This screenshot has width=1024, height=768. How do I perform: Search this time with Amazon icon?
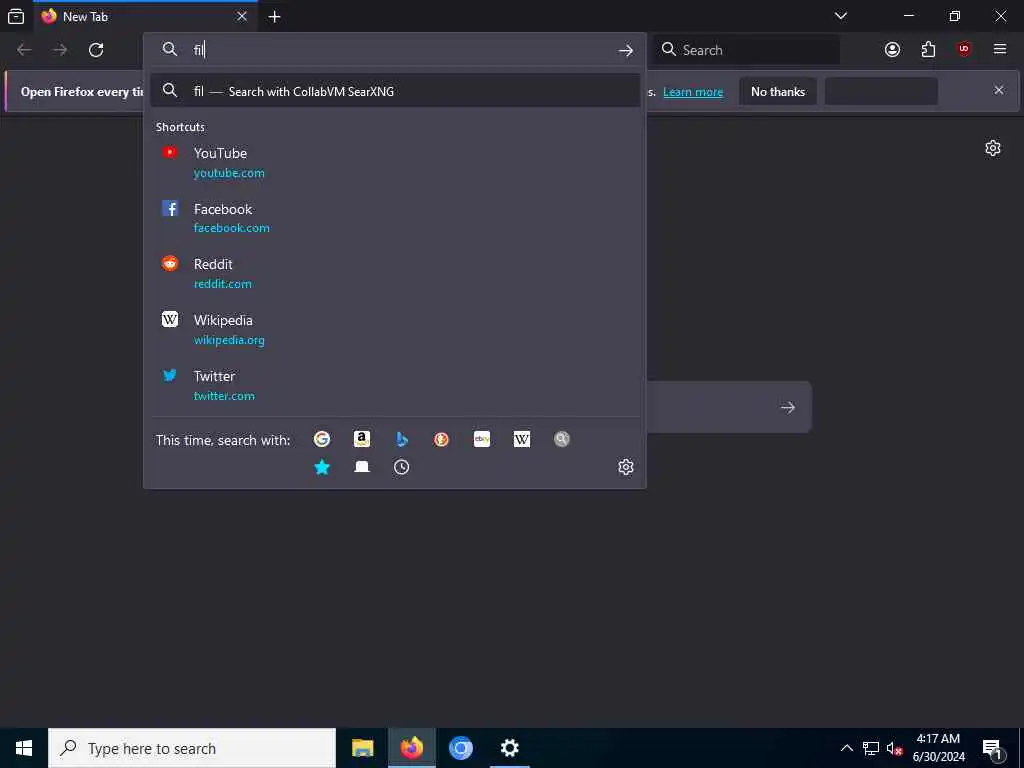point(362,440)
